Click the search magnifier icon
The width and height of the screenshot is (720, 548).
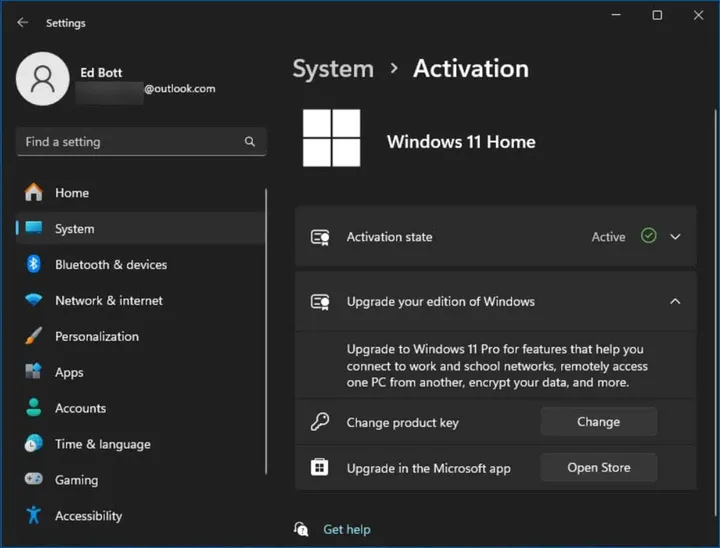tap(250, 142)
